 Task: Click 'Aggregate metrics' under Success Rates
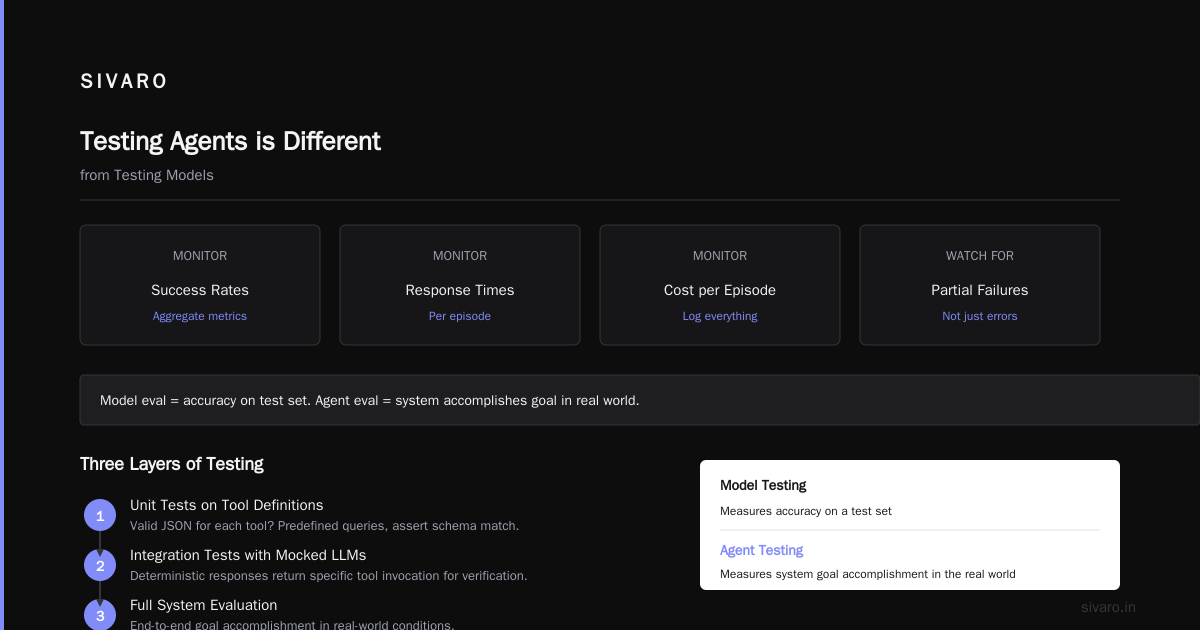pos(200,316)
